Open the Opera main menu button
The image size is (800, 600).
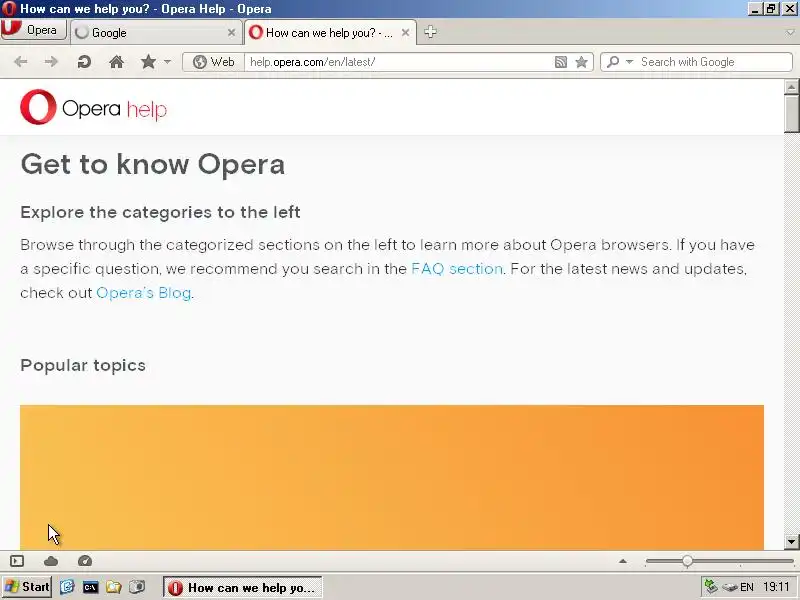pyautogui.click(x=34, y=30)
